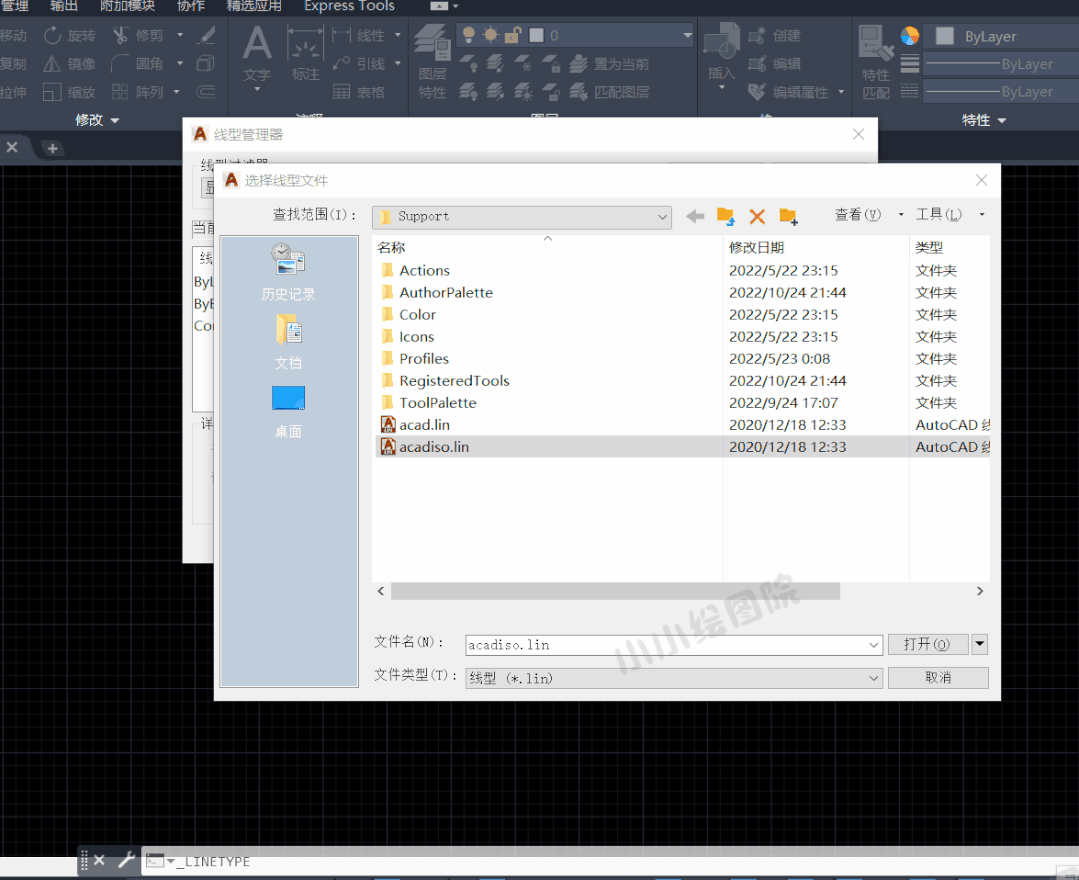1079x880 pixels.
Task: Select the Mirror (镜像) tool
Action: pyautogui.click(x=69, y=64)
